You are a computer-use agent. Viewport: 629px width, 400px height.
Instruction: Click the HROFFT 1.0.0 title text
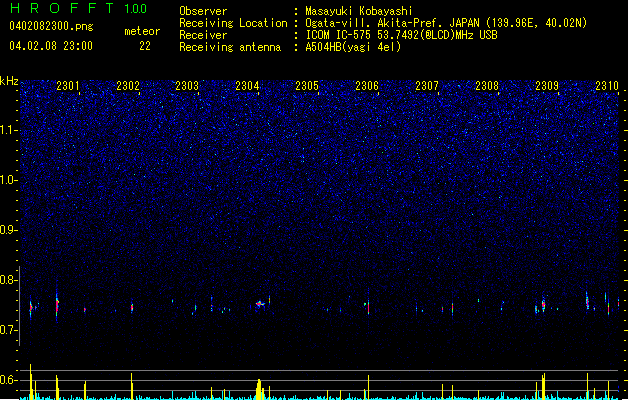(78, 8)
